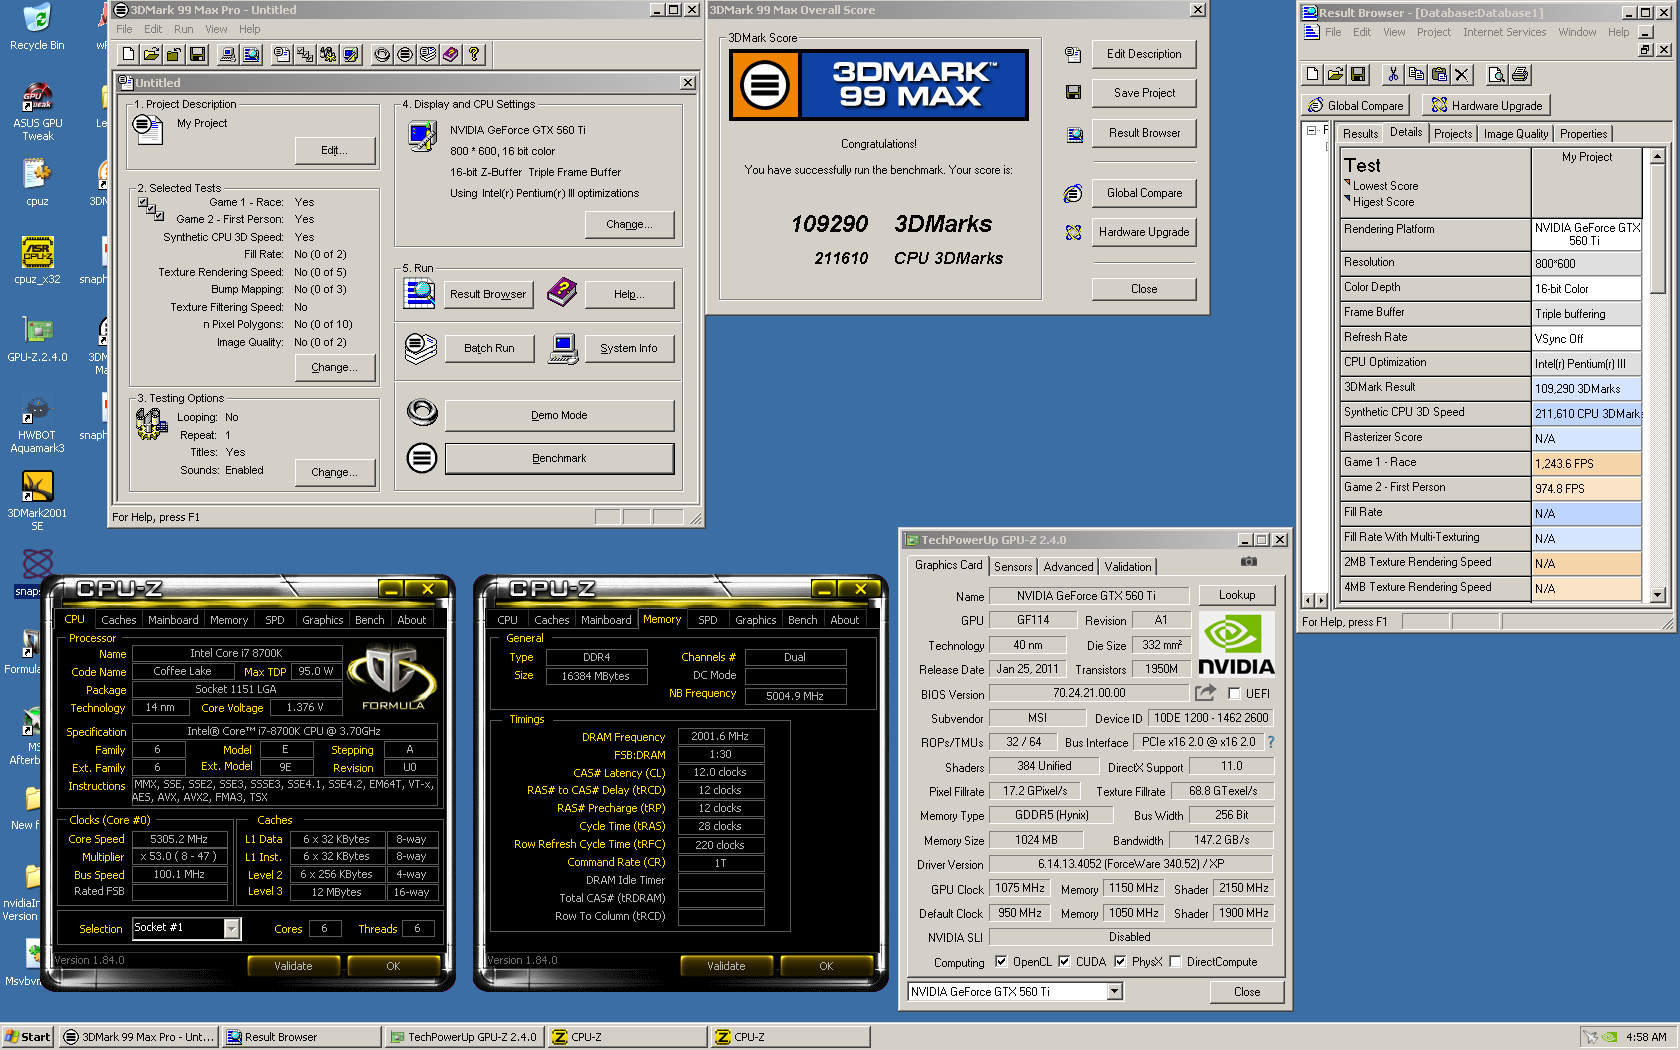Click Validate in CPU-Z processor window

[293, 966]
